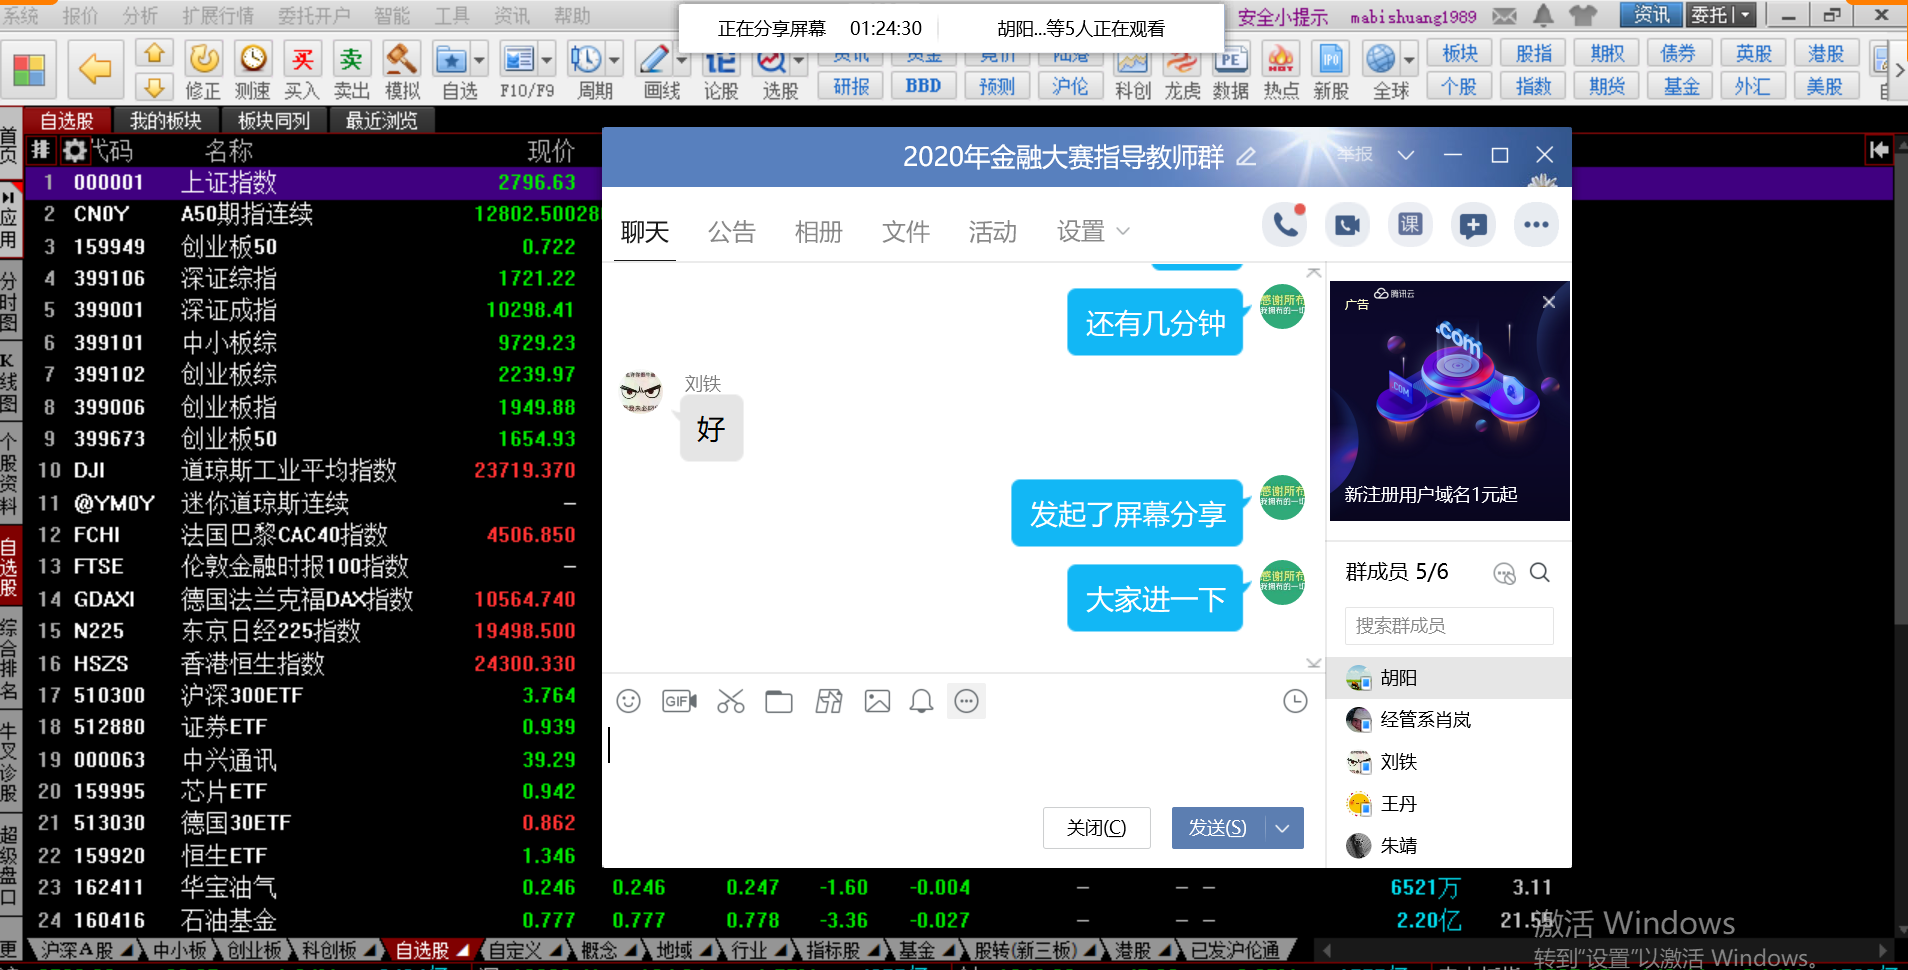Viewport: 1908px width, 970px height.
Task: Click the 发送(S) send button
Action: click(1217, 828)
